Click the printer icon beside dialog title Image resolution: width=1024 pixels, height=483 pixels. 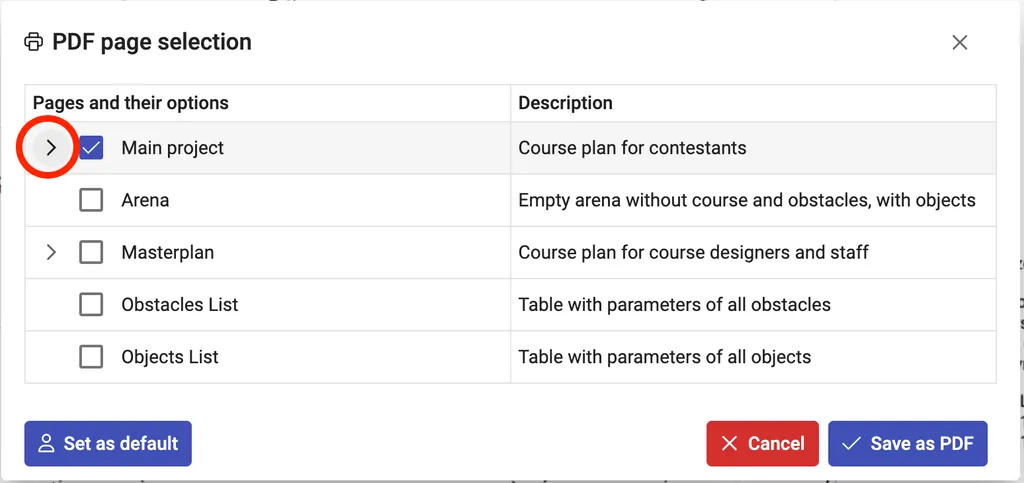[34, 42]
